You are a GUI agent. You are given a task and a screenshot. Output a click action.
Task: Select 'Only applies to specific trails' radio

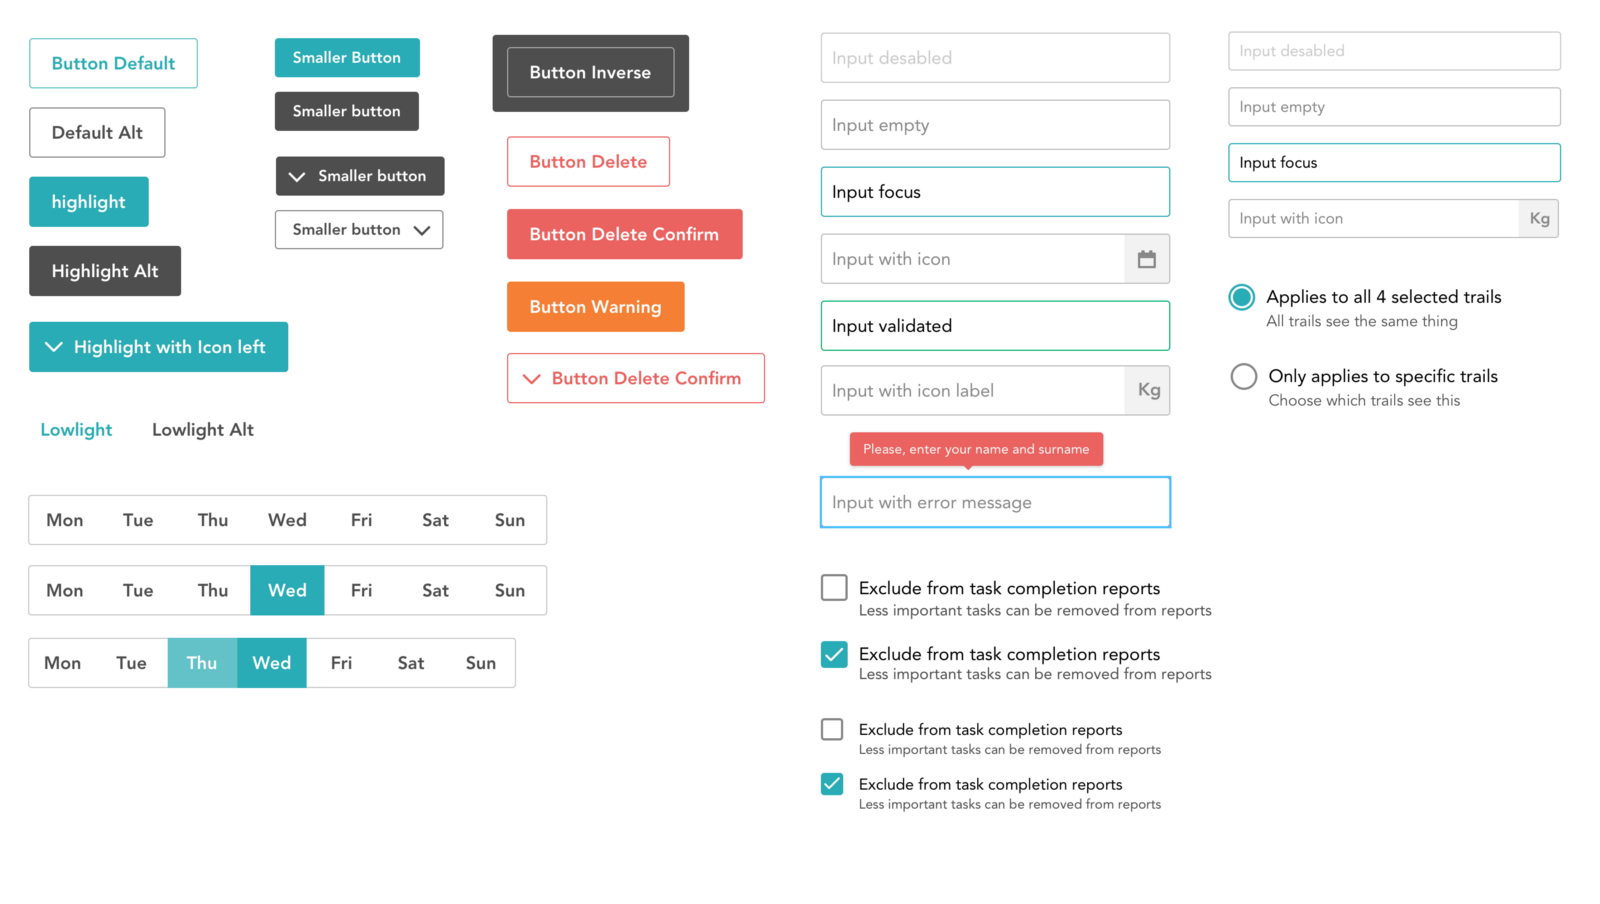[1244, 376]
